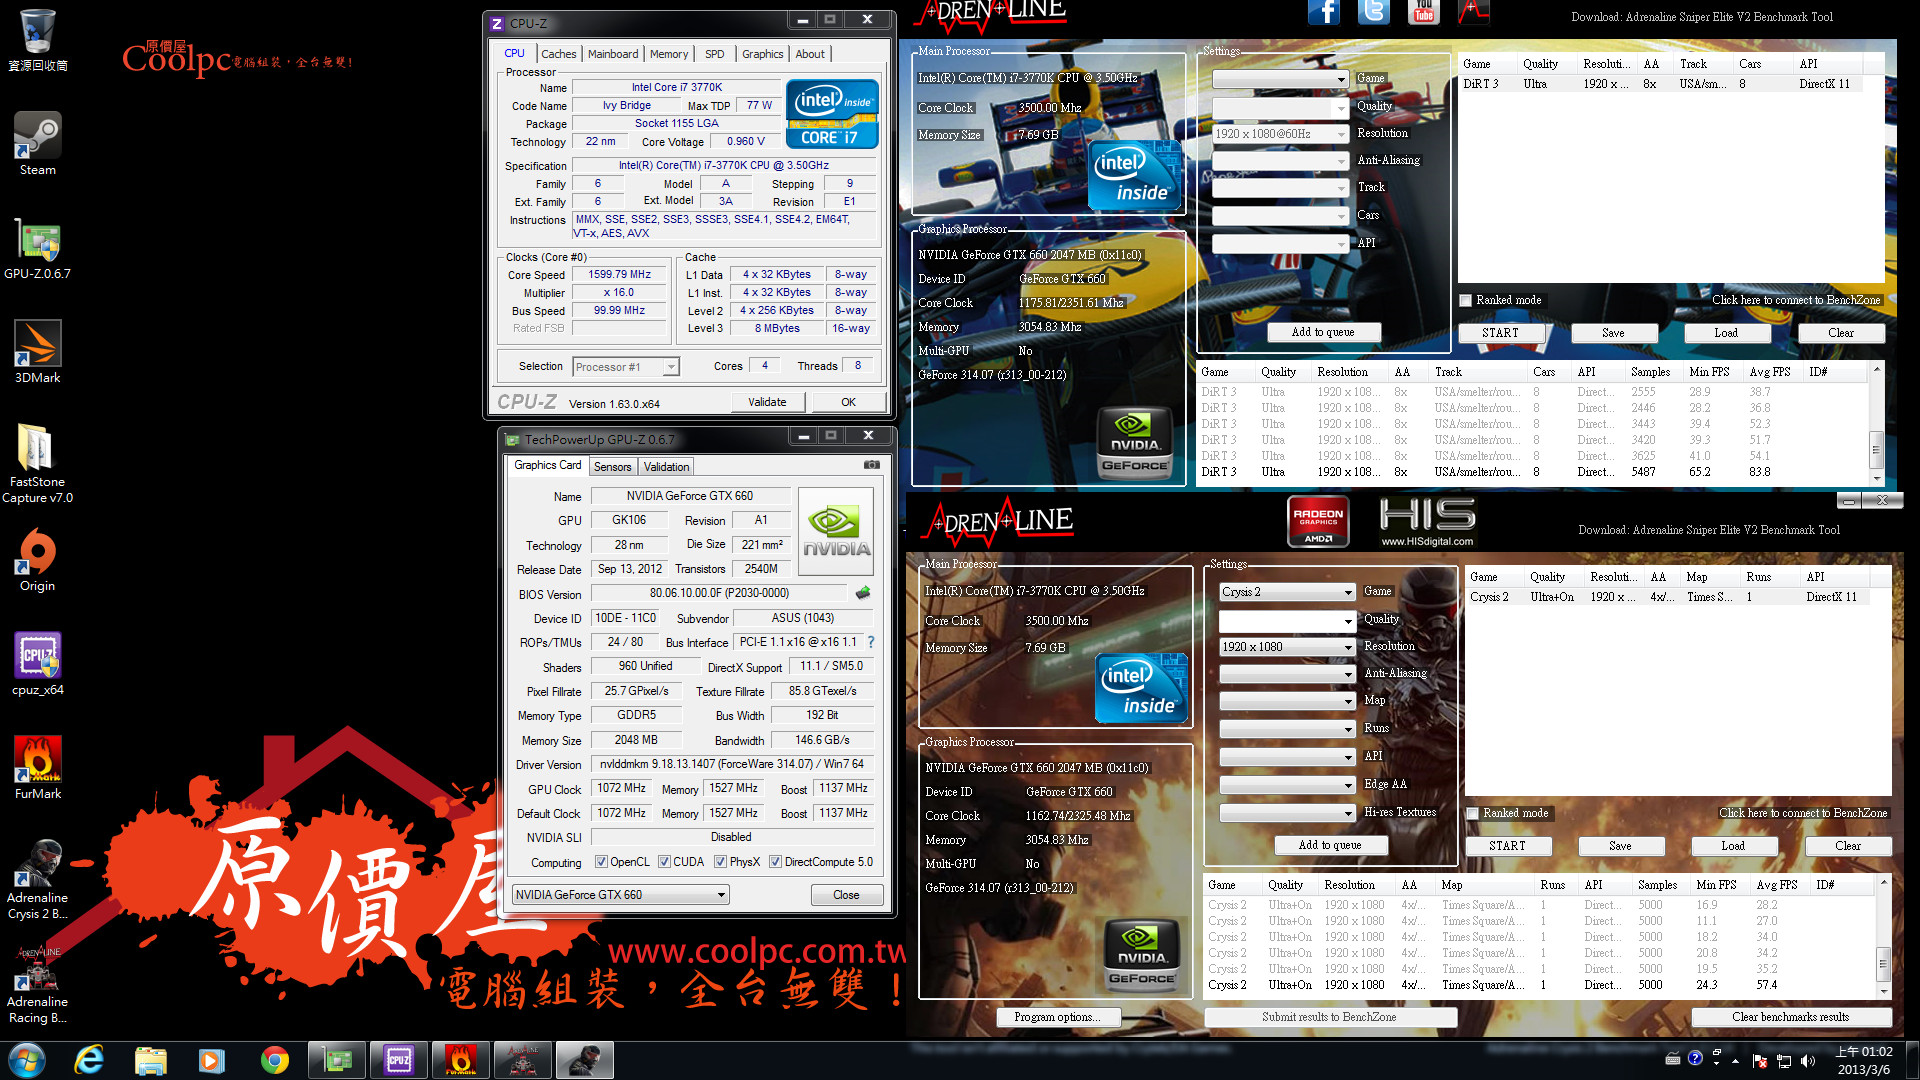Switch to the Sensors tab in GPU-Z
Image resolution: width=1920 pixels, height=1080 pixels.
[612, 467]
